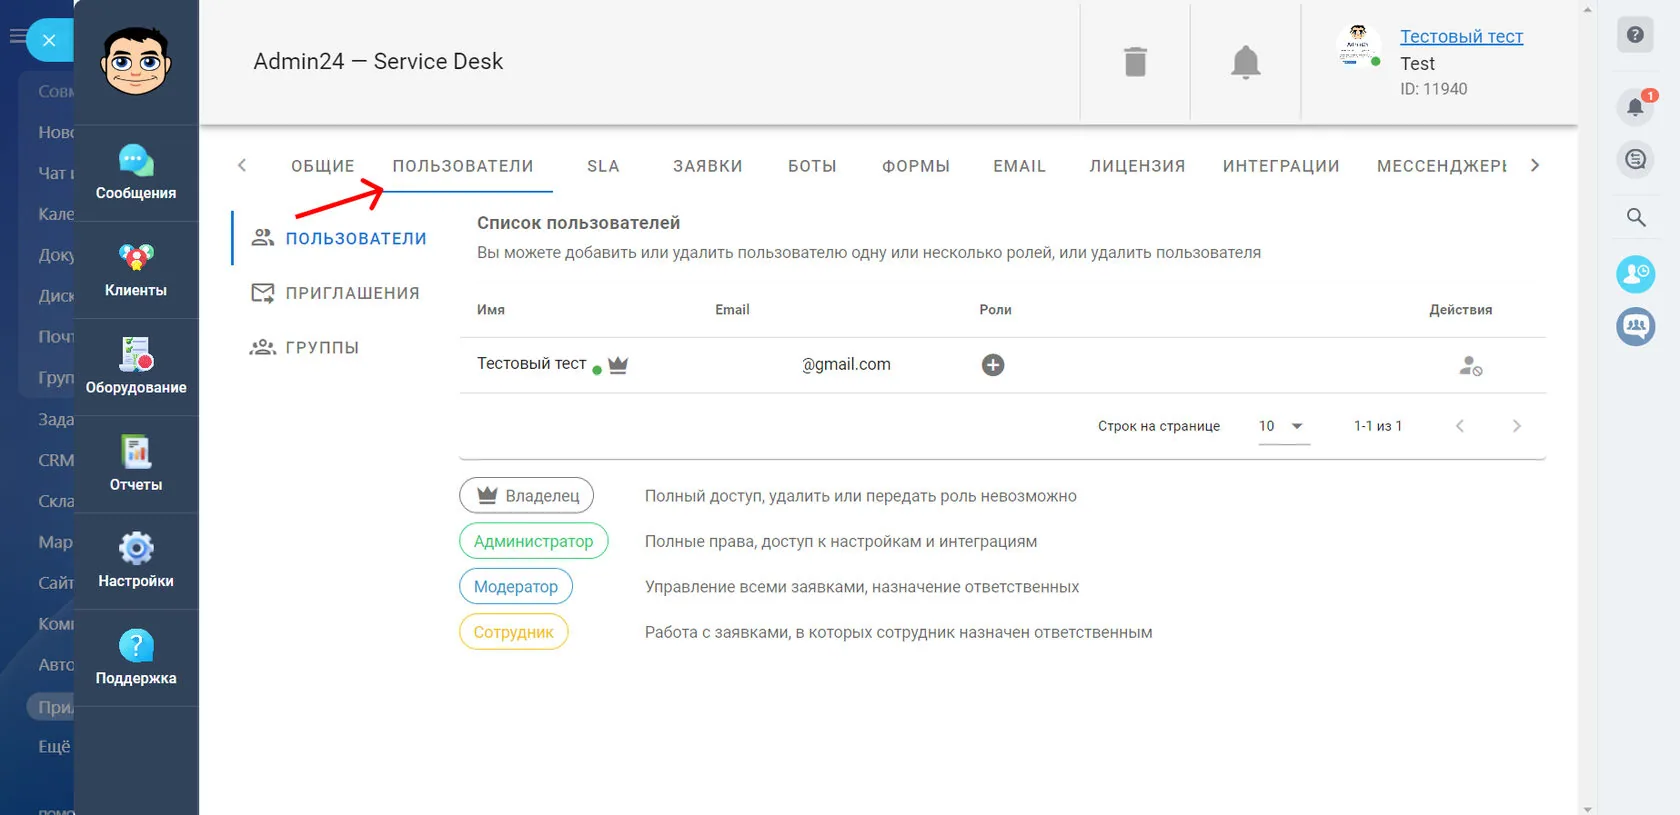The width and height of the screenshot is (1680, 815).
Task: Click the Владелец role chip
Action: tap(527, 495)
